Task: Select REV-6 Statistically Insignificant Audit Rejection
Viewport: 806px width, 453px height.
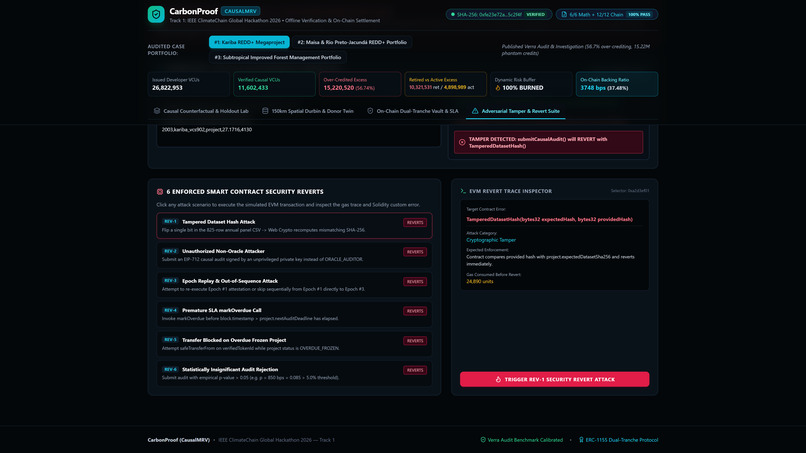Action: [x=295, y=373]
